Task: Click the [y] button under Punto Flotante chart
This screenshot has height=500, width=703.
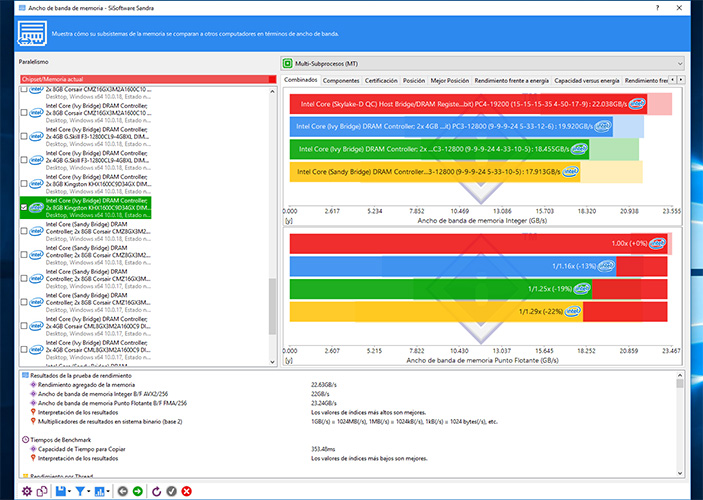Action: 289,361
